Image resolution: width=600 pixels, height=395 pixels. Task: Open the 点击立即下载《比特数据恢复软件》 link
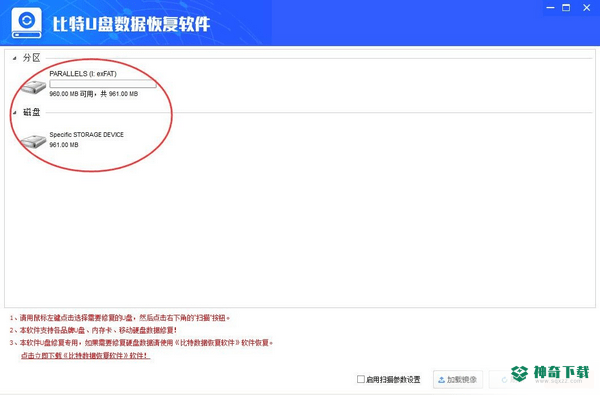pos(85,356)
